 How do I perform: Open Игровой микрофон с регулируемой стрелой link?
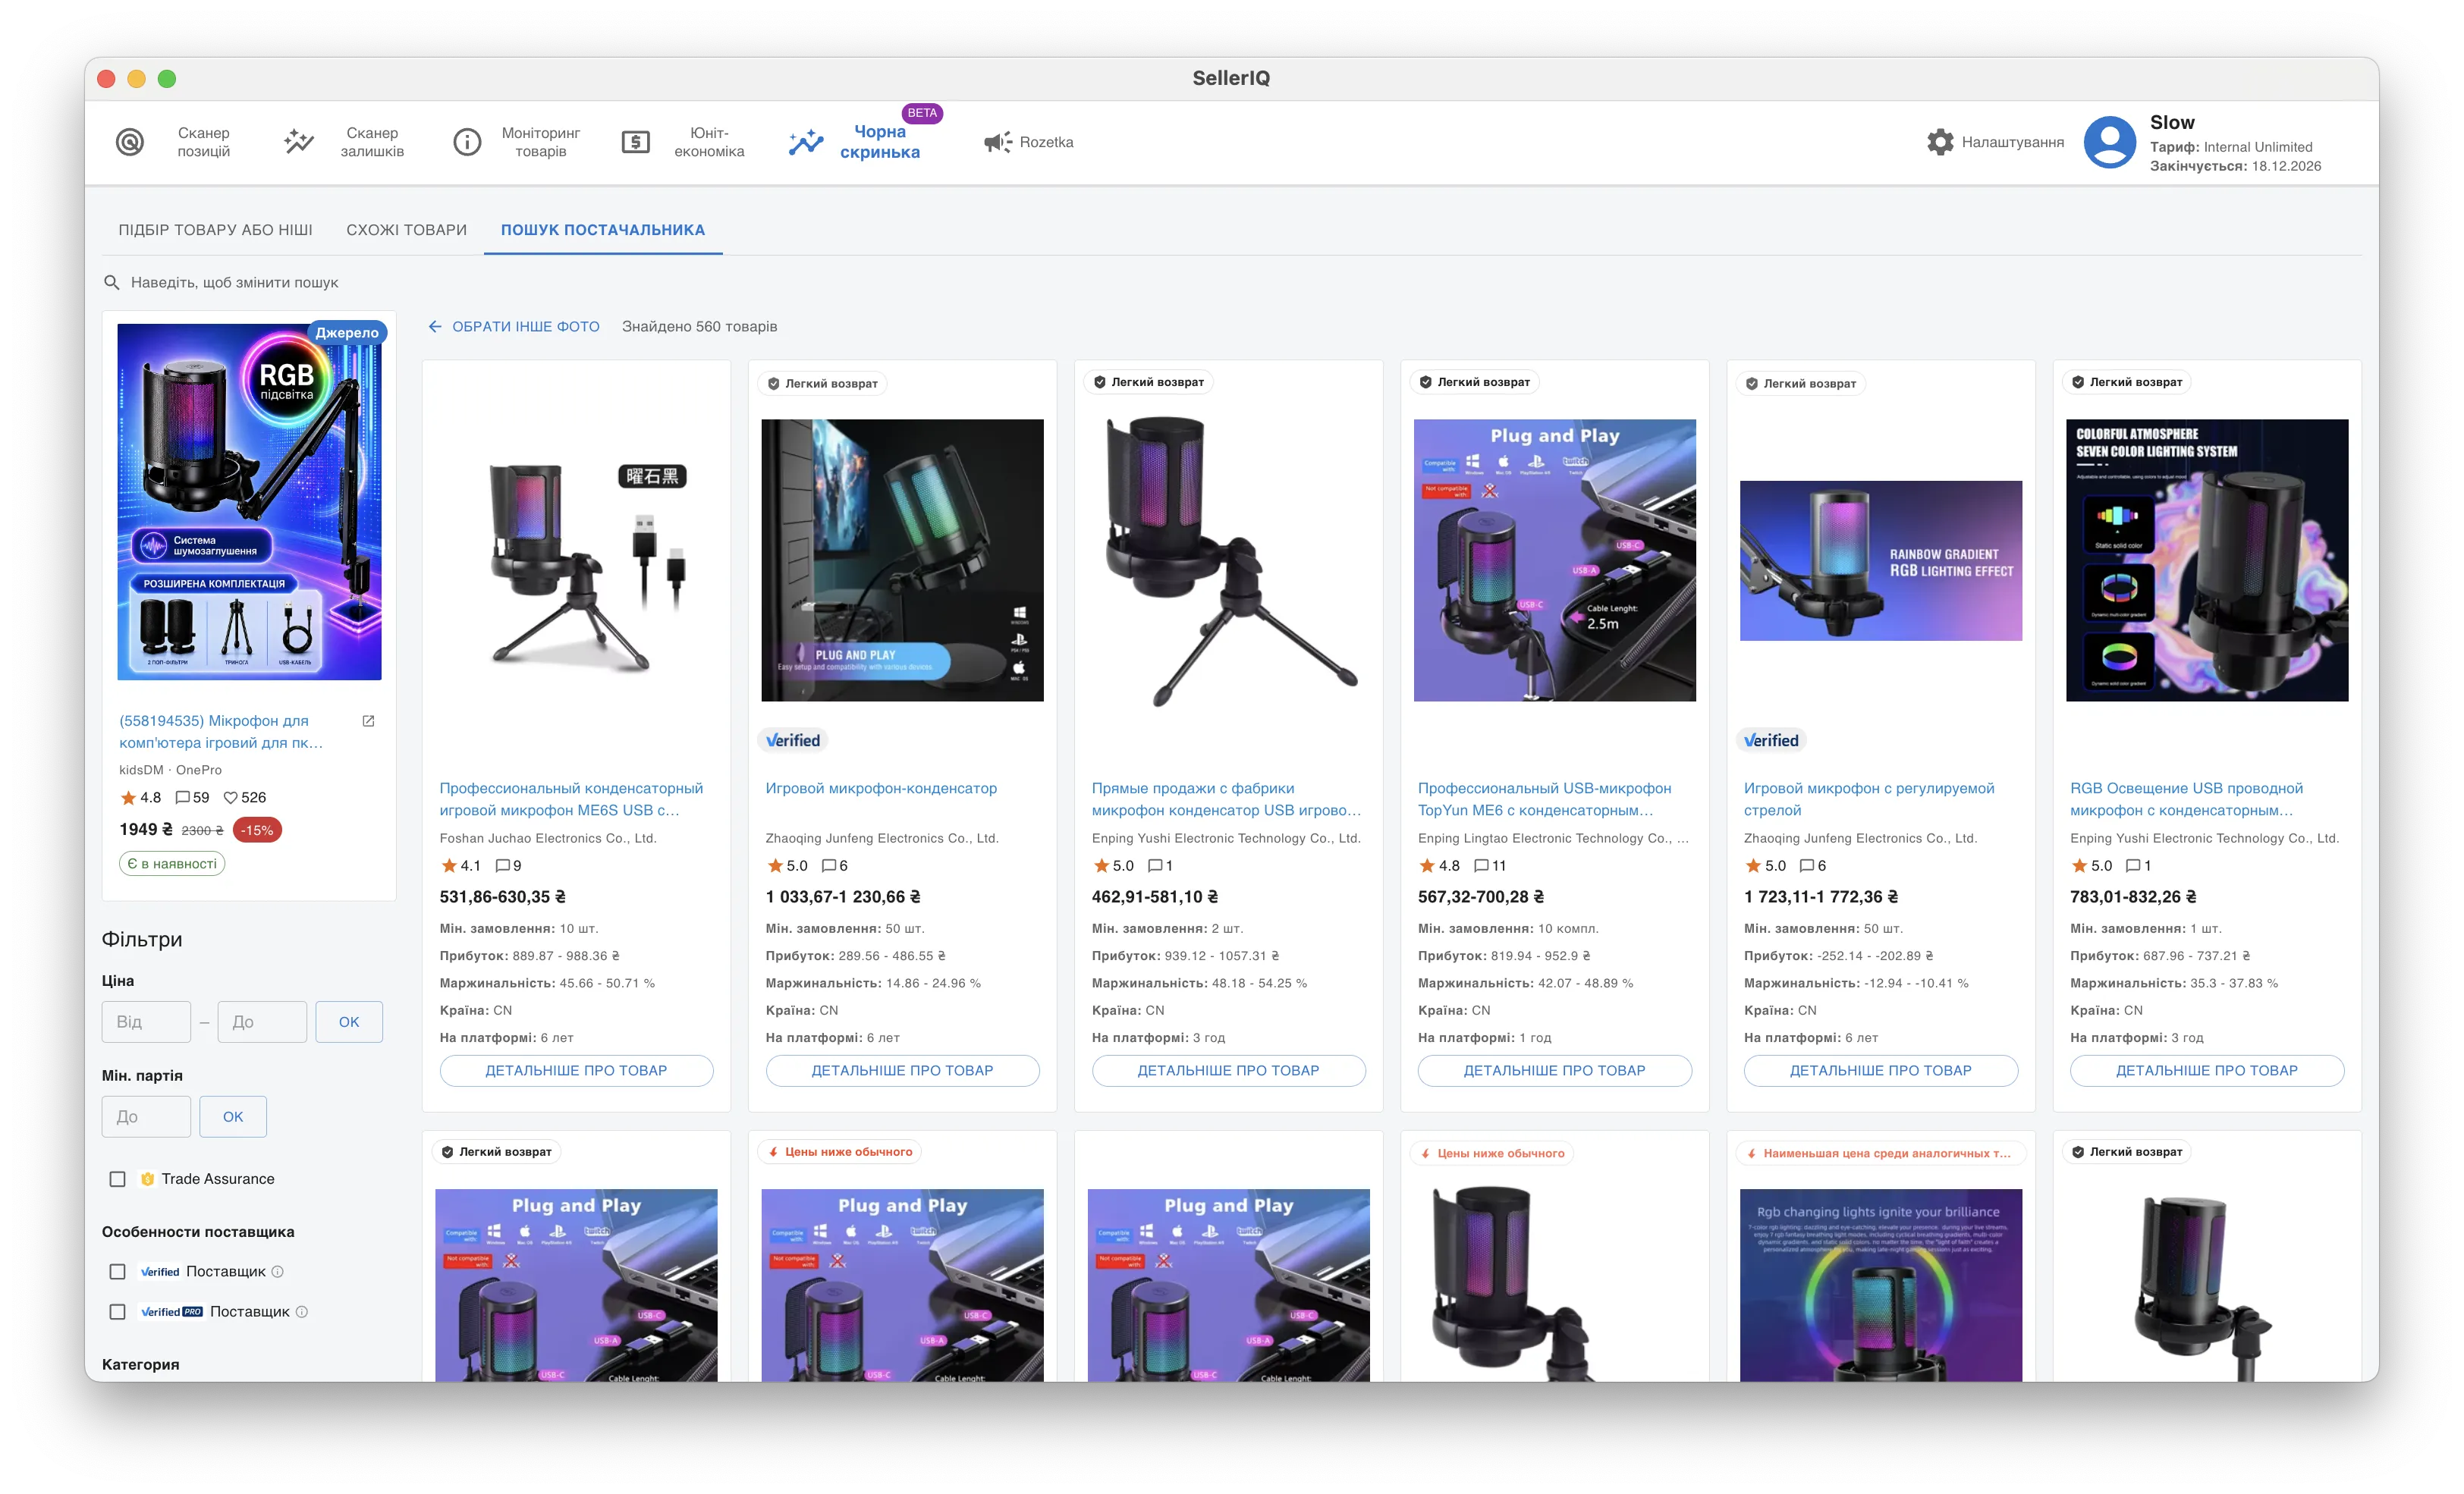pyautogui.click(x=1869, y=800)
